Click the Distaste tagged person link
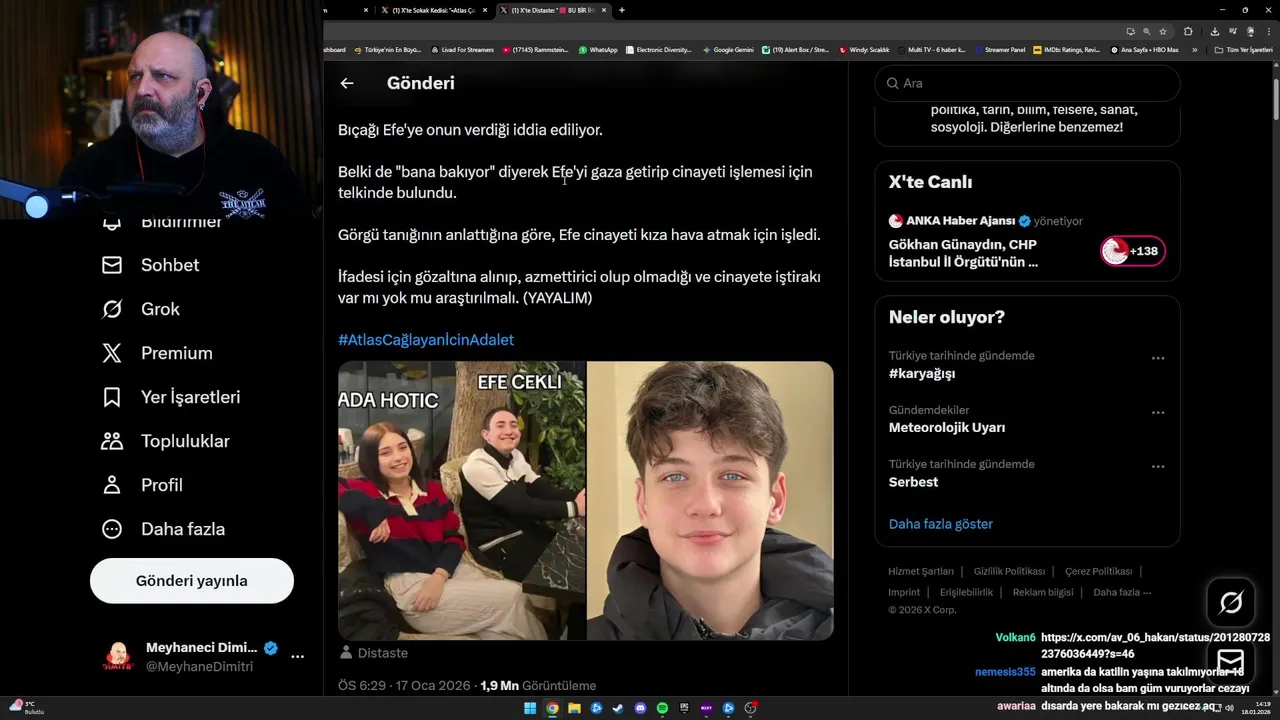 coord(374,653)
